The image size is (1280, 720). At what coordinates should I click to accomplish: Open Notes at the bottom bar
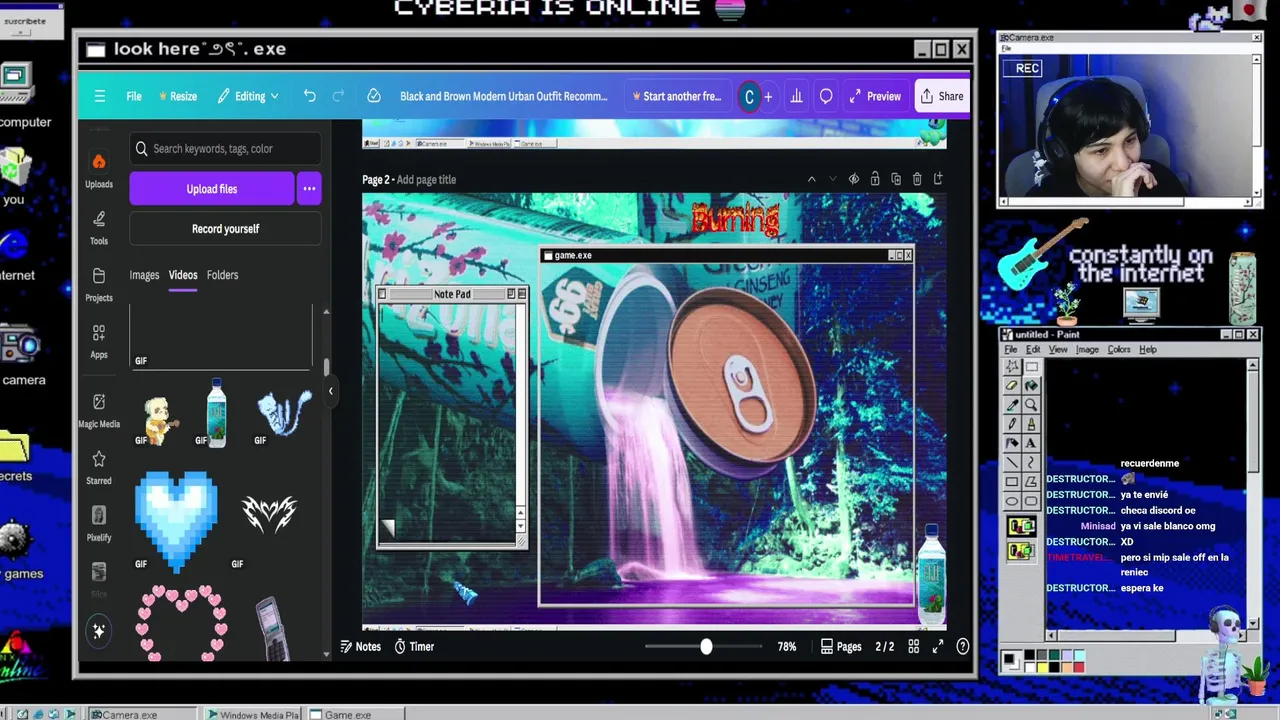[x=360, y=647]
